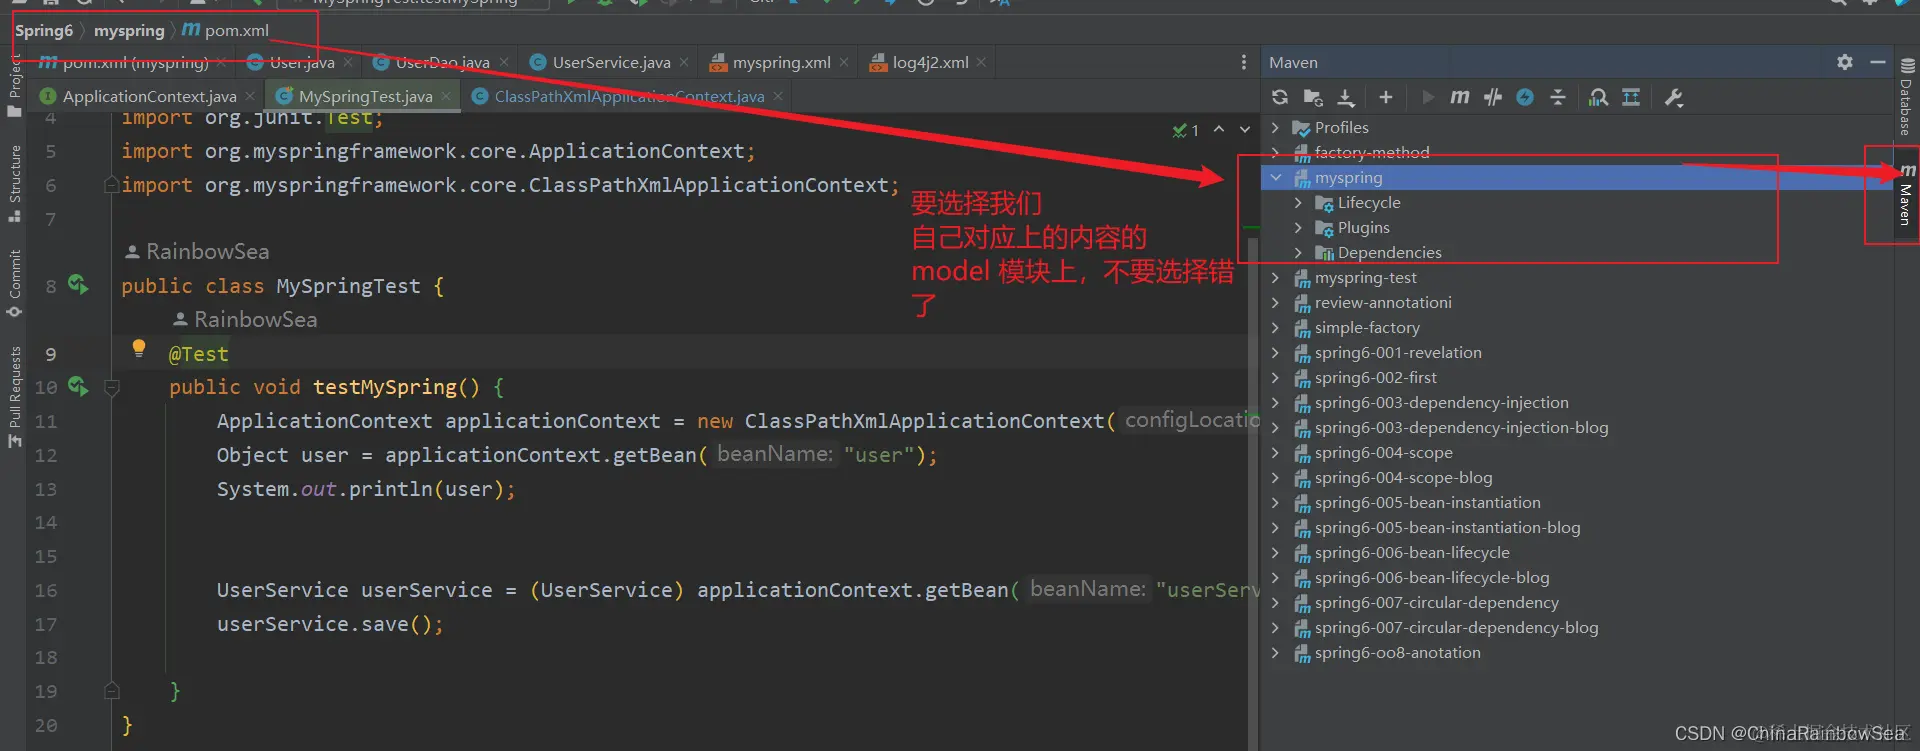Screen dimensions: 1920x751
Task: Execute Maven goal 'm' icon
Action: coord(1460,97)
